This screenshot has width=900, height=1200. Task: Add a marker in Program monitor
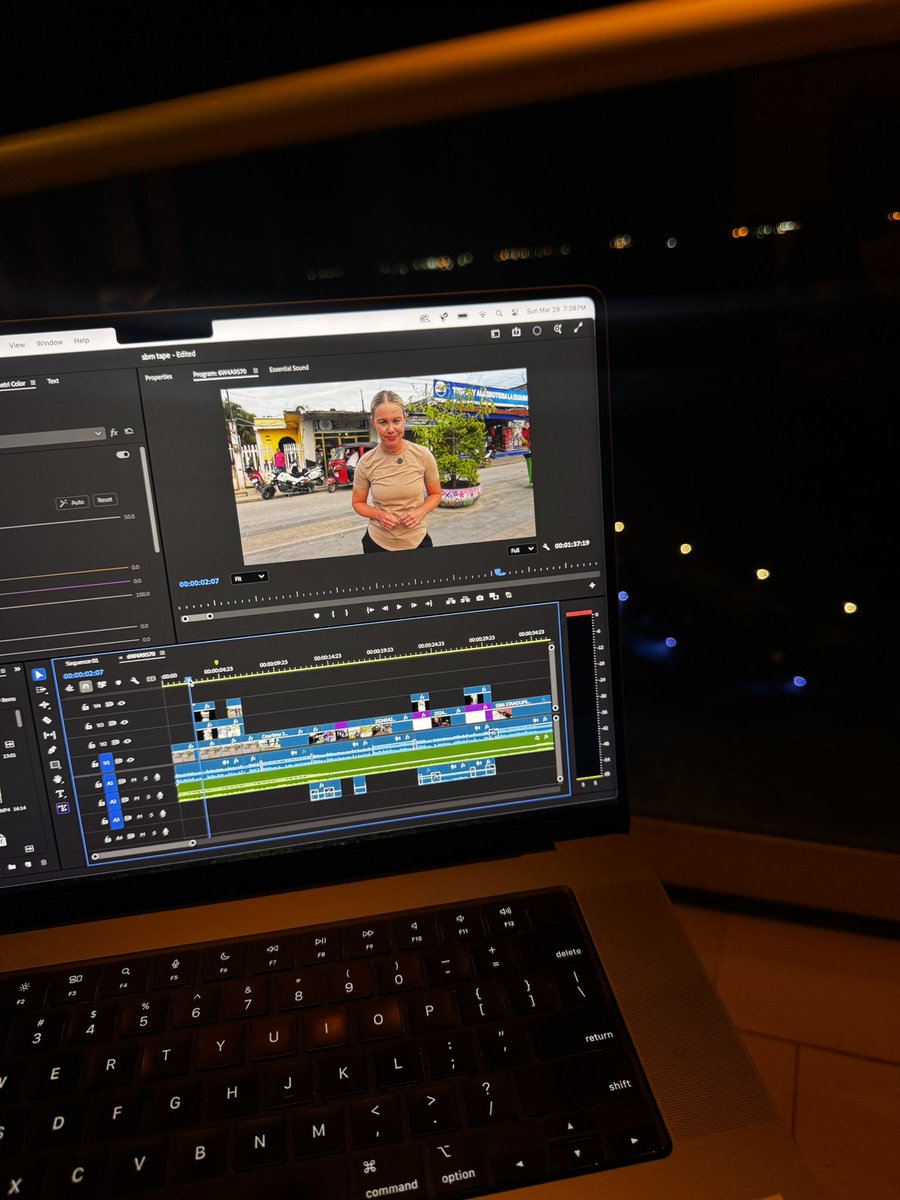pyautogui.click(x=317, y=615)
